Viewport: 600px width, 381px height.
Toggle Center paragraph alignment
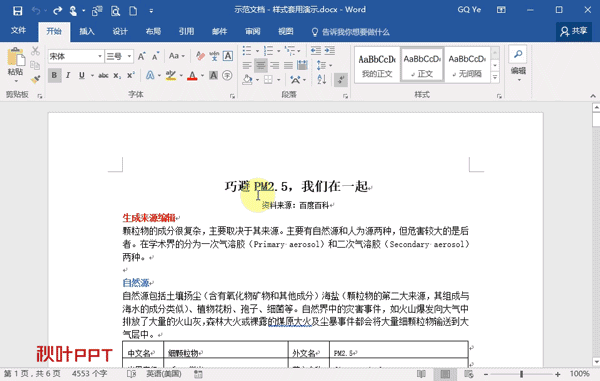(x=261, y=65)
